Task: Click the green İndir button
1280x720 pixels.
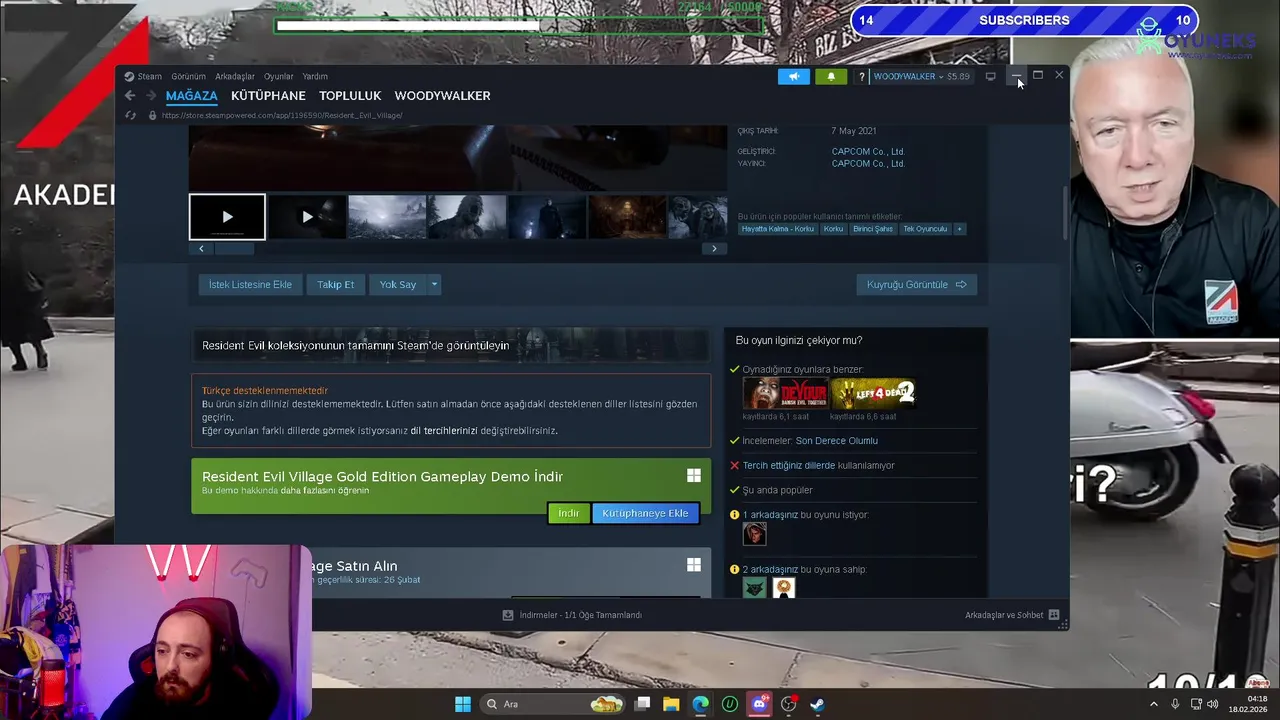Action: (568, 513)
